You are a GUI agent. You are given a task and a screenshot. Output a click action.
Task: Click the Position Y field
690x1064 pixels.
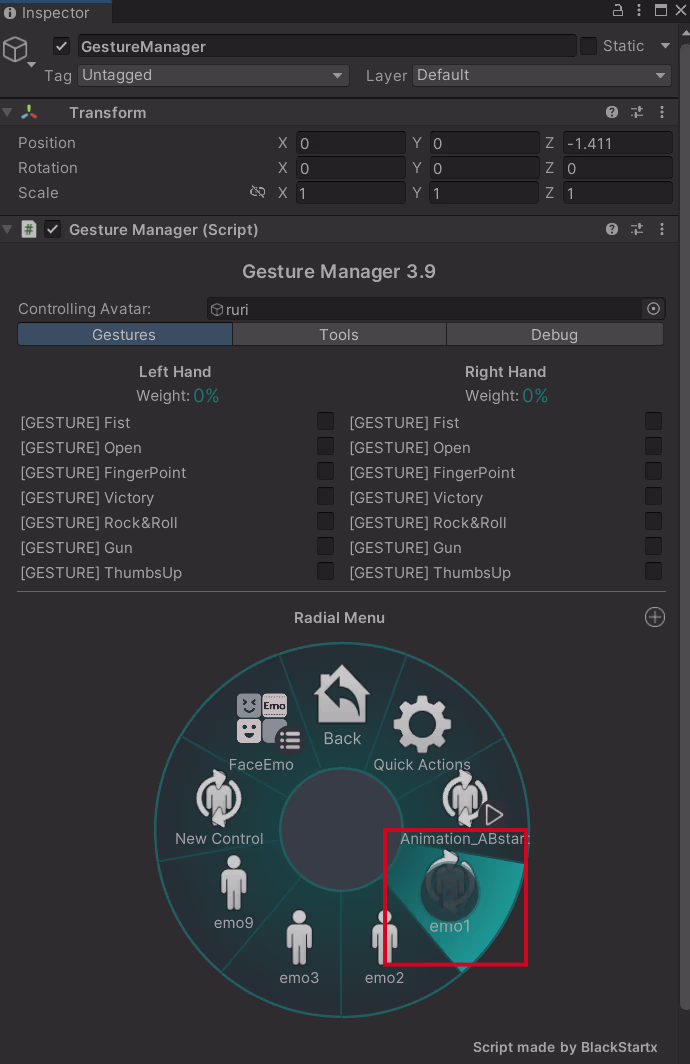coord(484,143)
